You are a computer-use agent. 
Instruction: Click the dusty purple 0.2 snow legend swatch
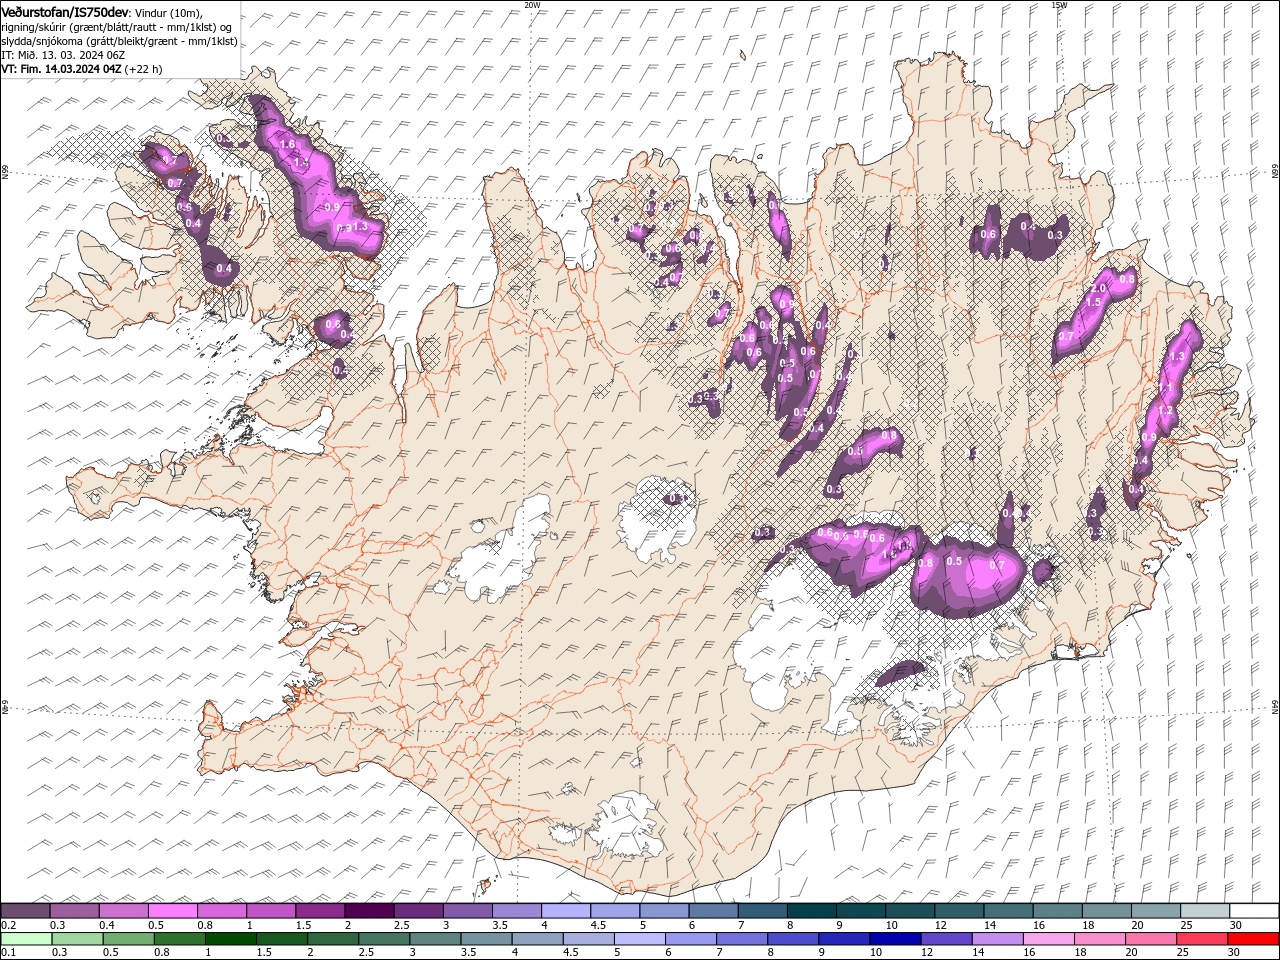tap(25, 910)
